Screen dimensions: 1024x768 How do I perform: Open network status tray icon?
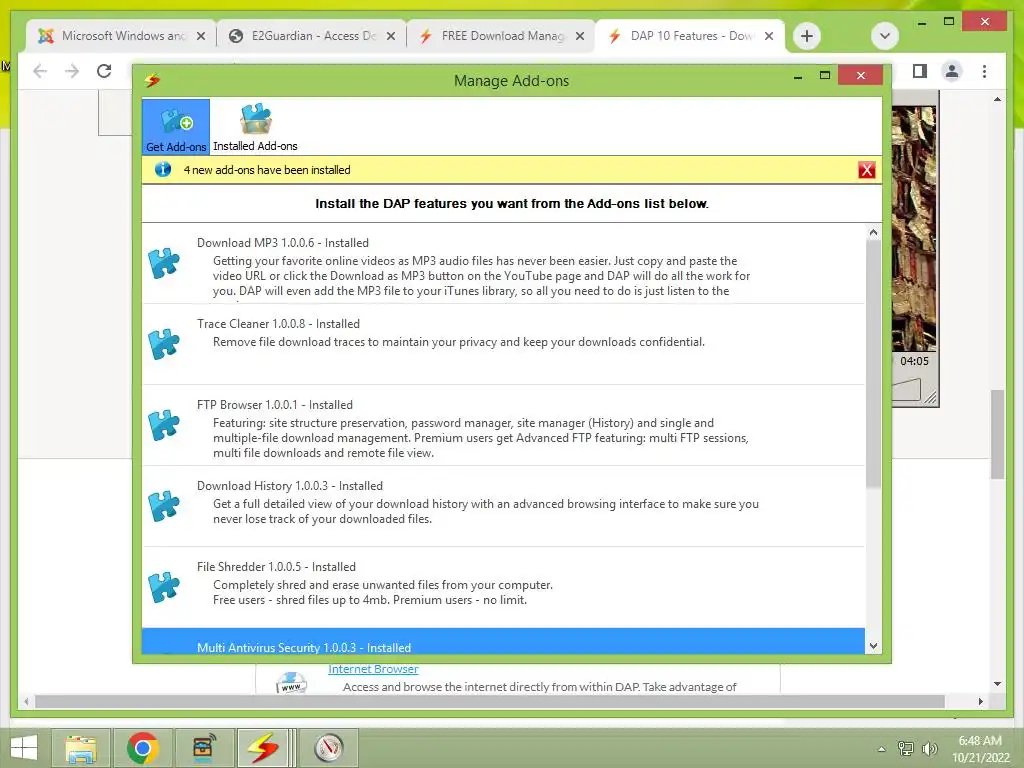(905, 748)
